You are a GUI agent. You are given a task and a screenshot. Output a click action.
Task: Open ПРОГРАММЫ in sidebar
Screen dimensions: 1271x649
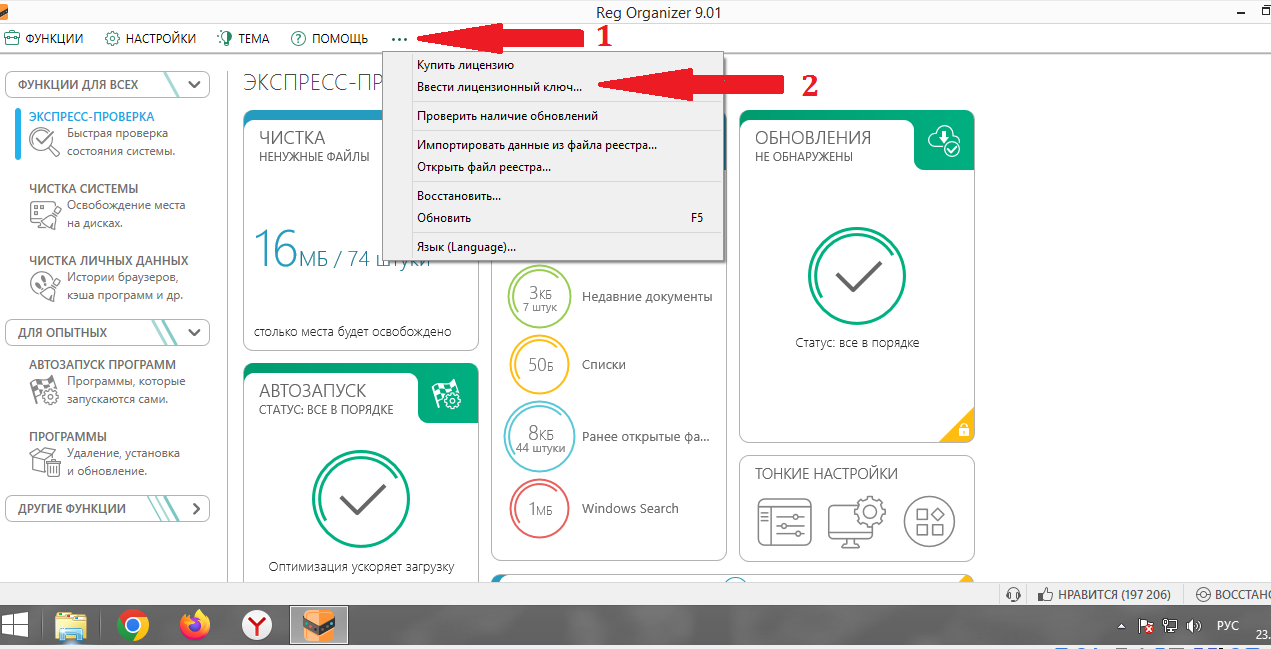(x=68, y=436)
